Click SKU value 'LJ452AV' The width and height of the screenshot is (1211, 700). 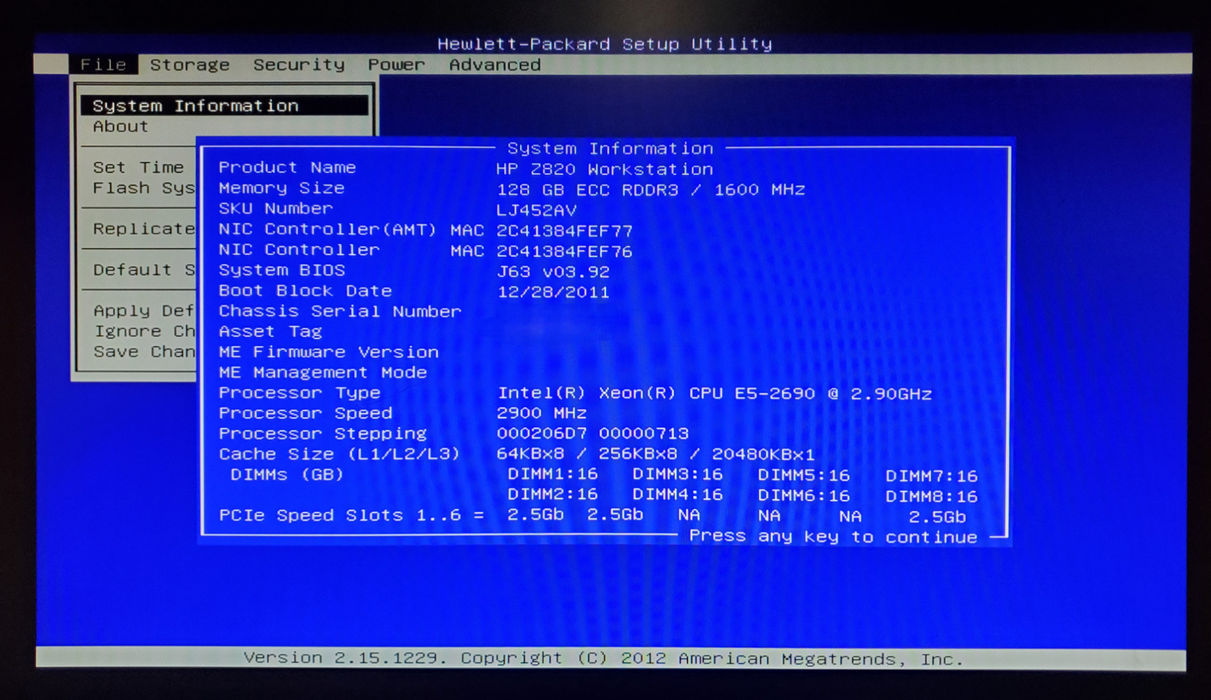click(537, 210)
